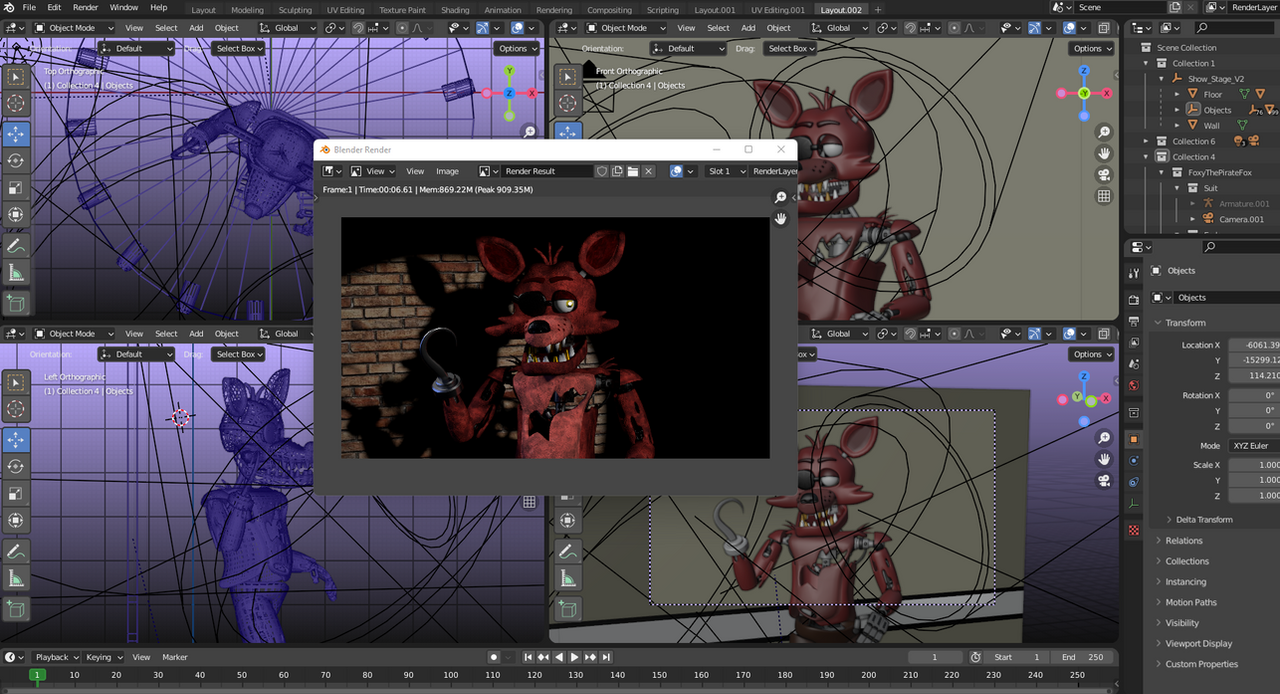Toggle overlays in Left Orthographic viewport header
The height and width of the screenshot is (694, 1280).
(x=517, y=334)
